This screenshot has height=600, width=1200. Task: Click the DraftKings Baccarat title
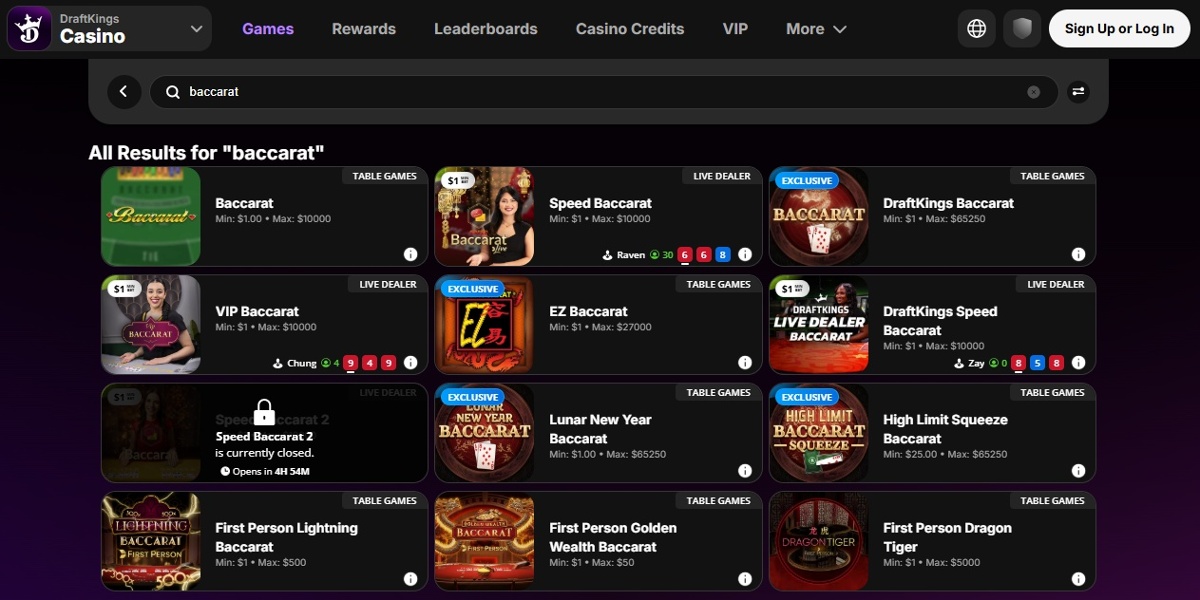tap(948, 203)
